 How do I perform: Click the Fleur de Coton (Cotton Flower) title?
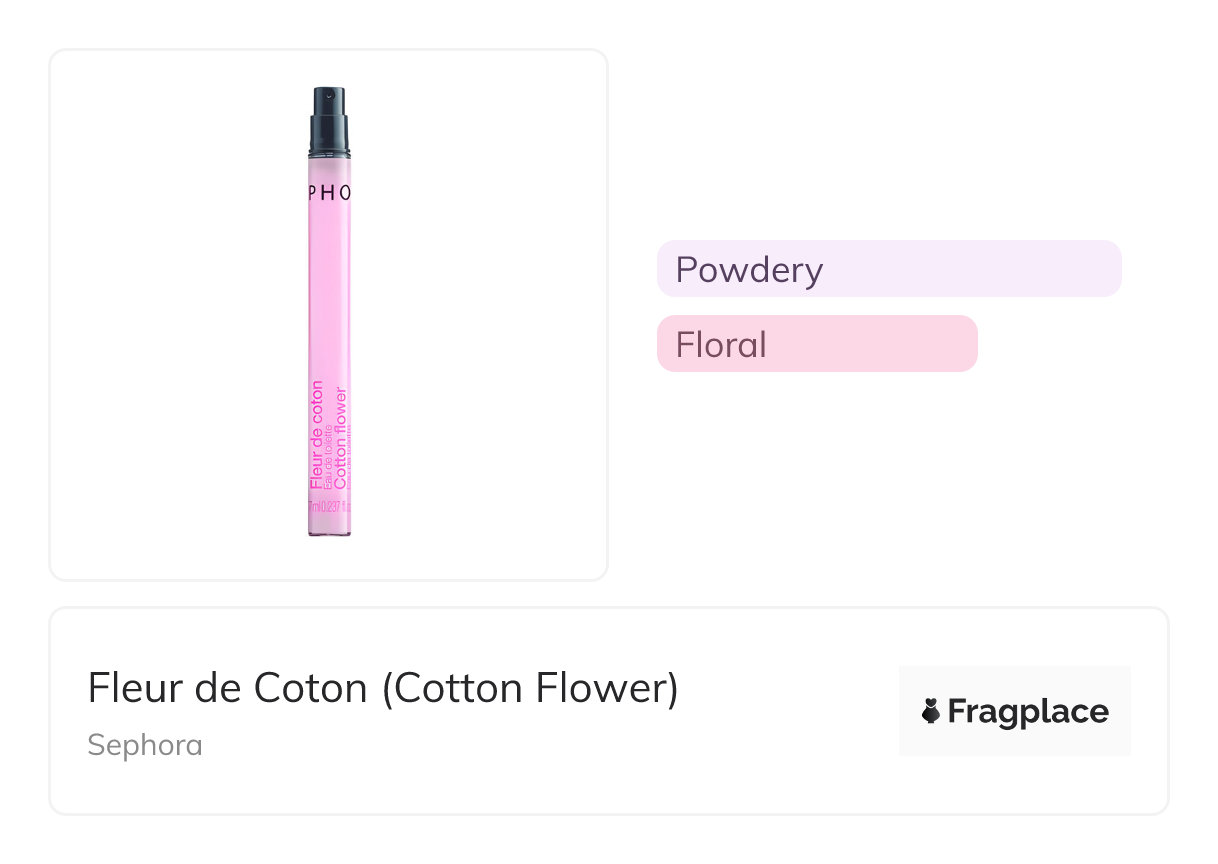coord(383,689)
